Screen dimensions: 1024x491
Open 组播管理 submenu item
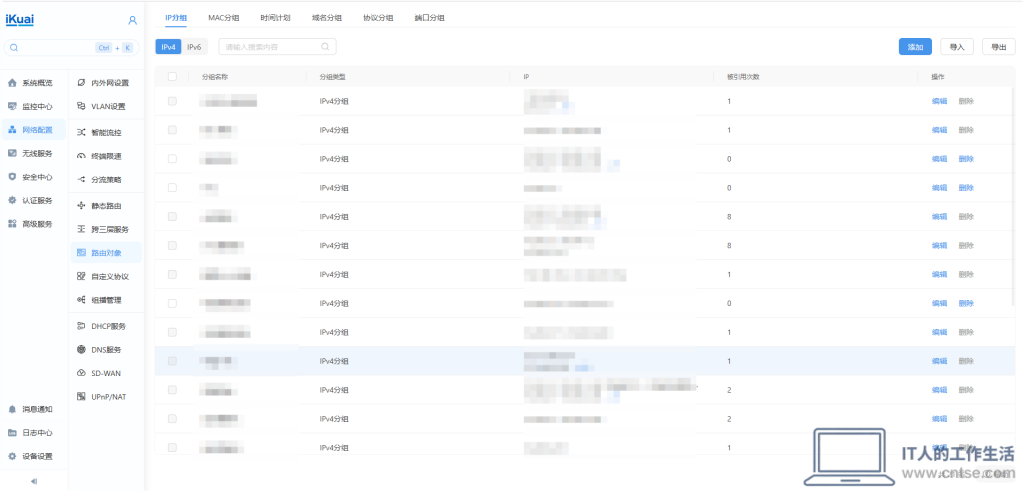(106, 300)
